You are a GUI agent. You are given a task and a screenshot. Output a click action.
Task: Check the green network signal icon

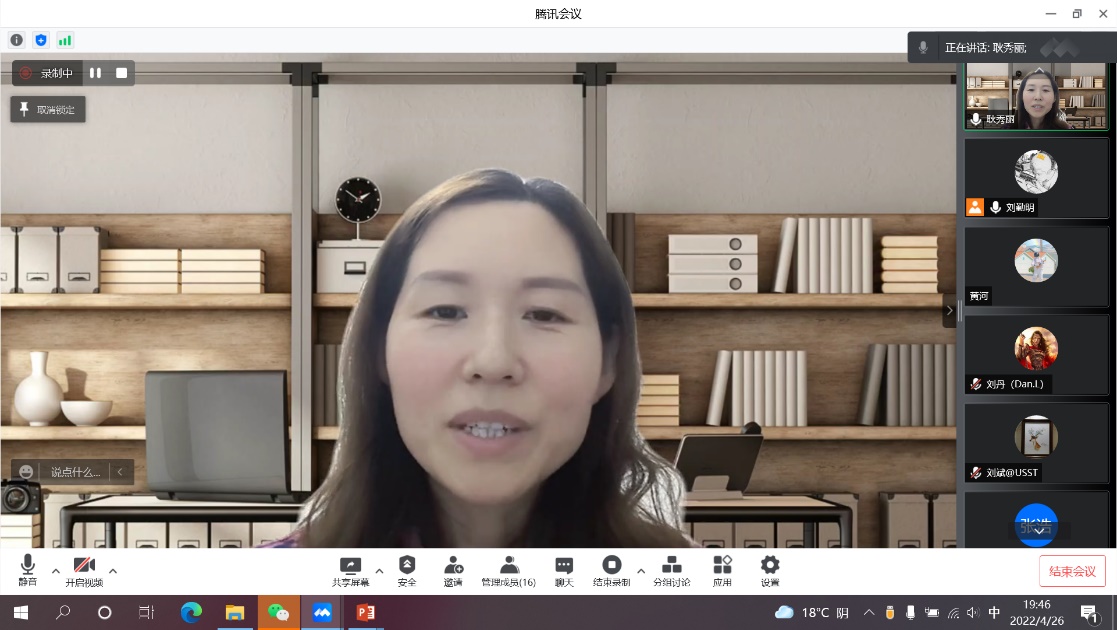(x=65, y=40)
